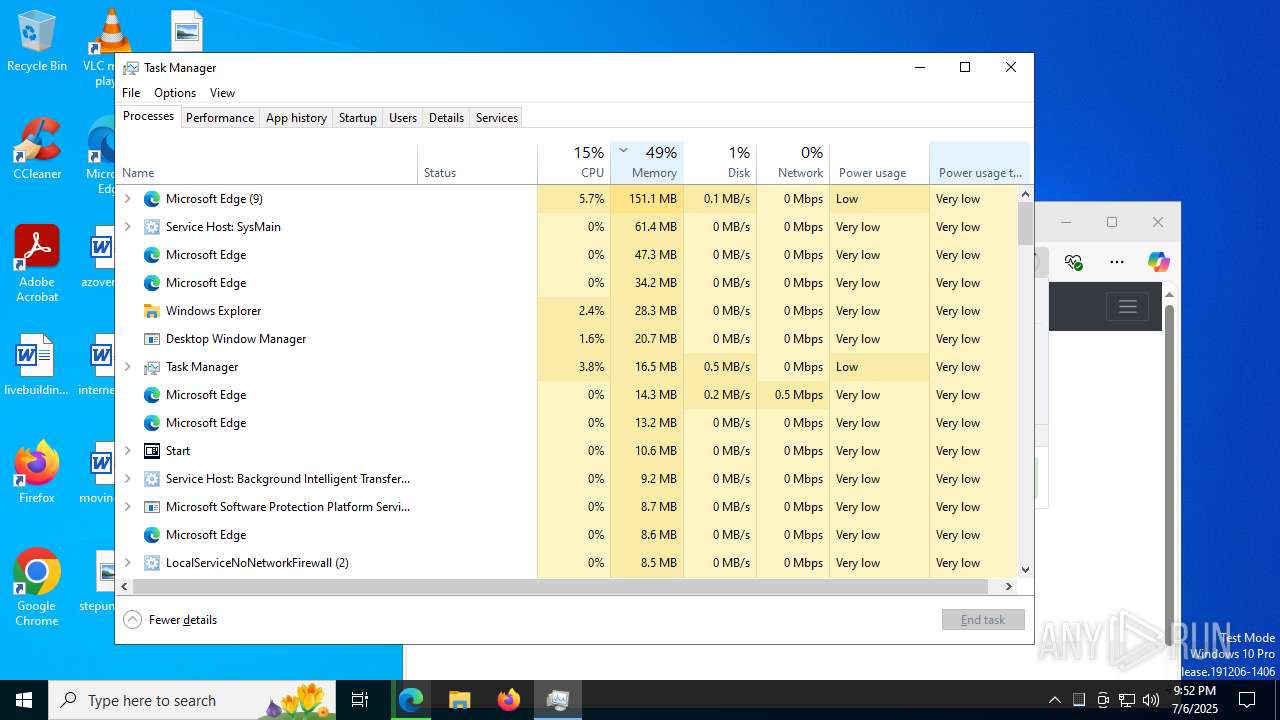Image resolution: width=1280 pixels, height=720 pixels.
Task: Click the Background Intelligent Transfer service icon
Action: pos(152,479)
